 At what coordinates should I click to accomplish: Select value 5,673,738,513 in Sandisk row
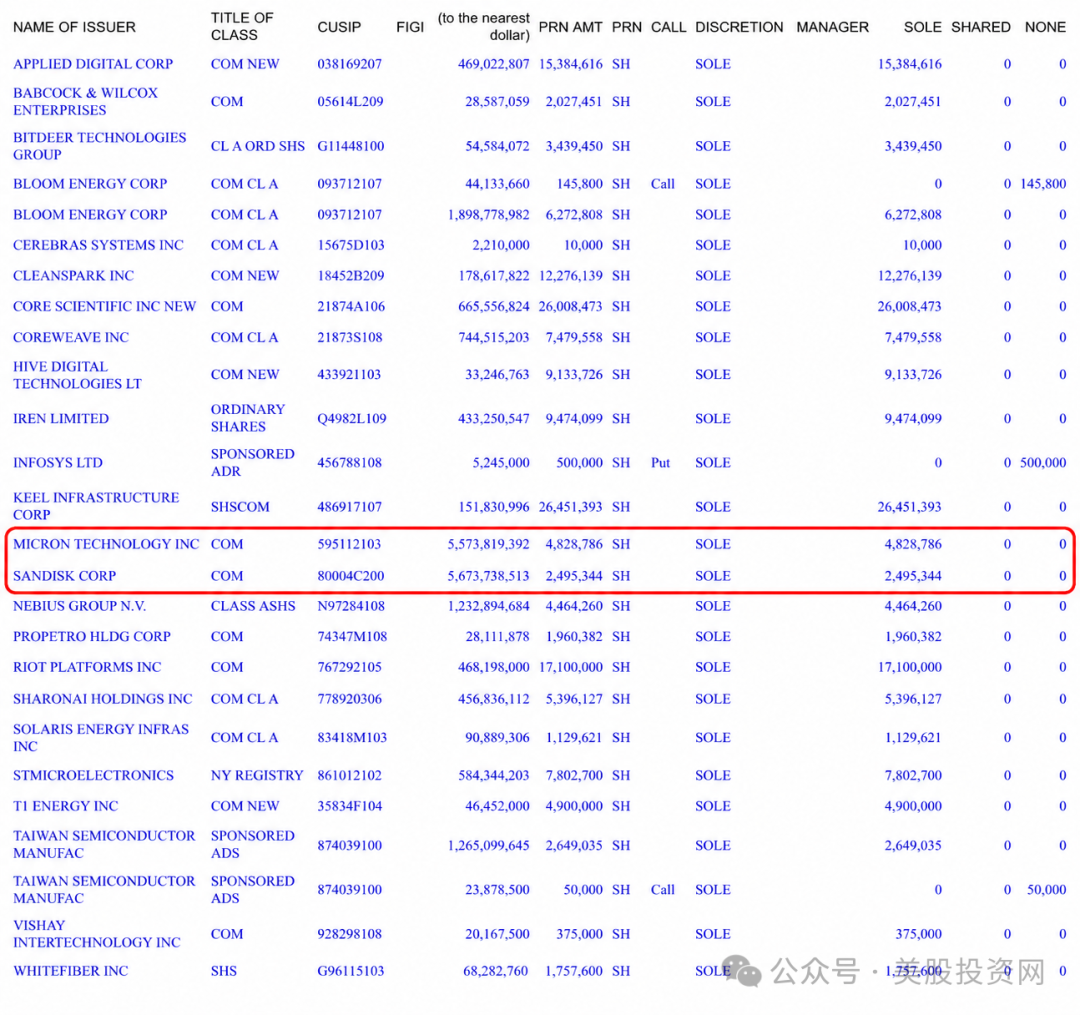[488, 576]
